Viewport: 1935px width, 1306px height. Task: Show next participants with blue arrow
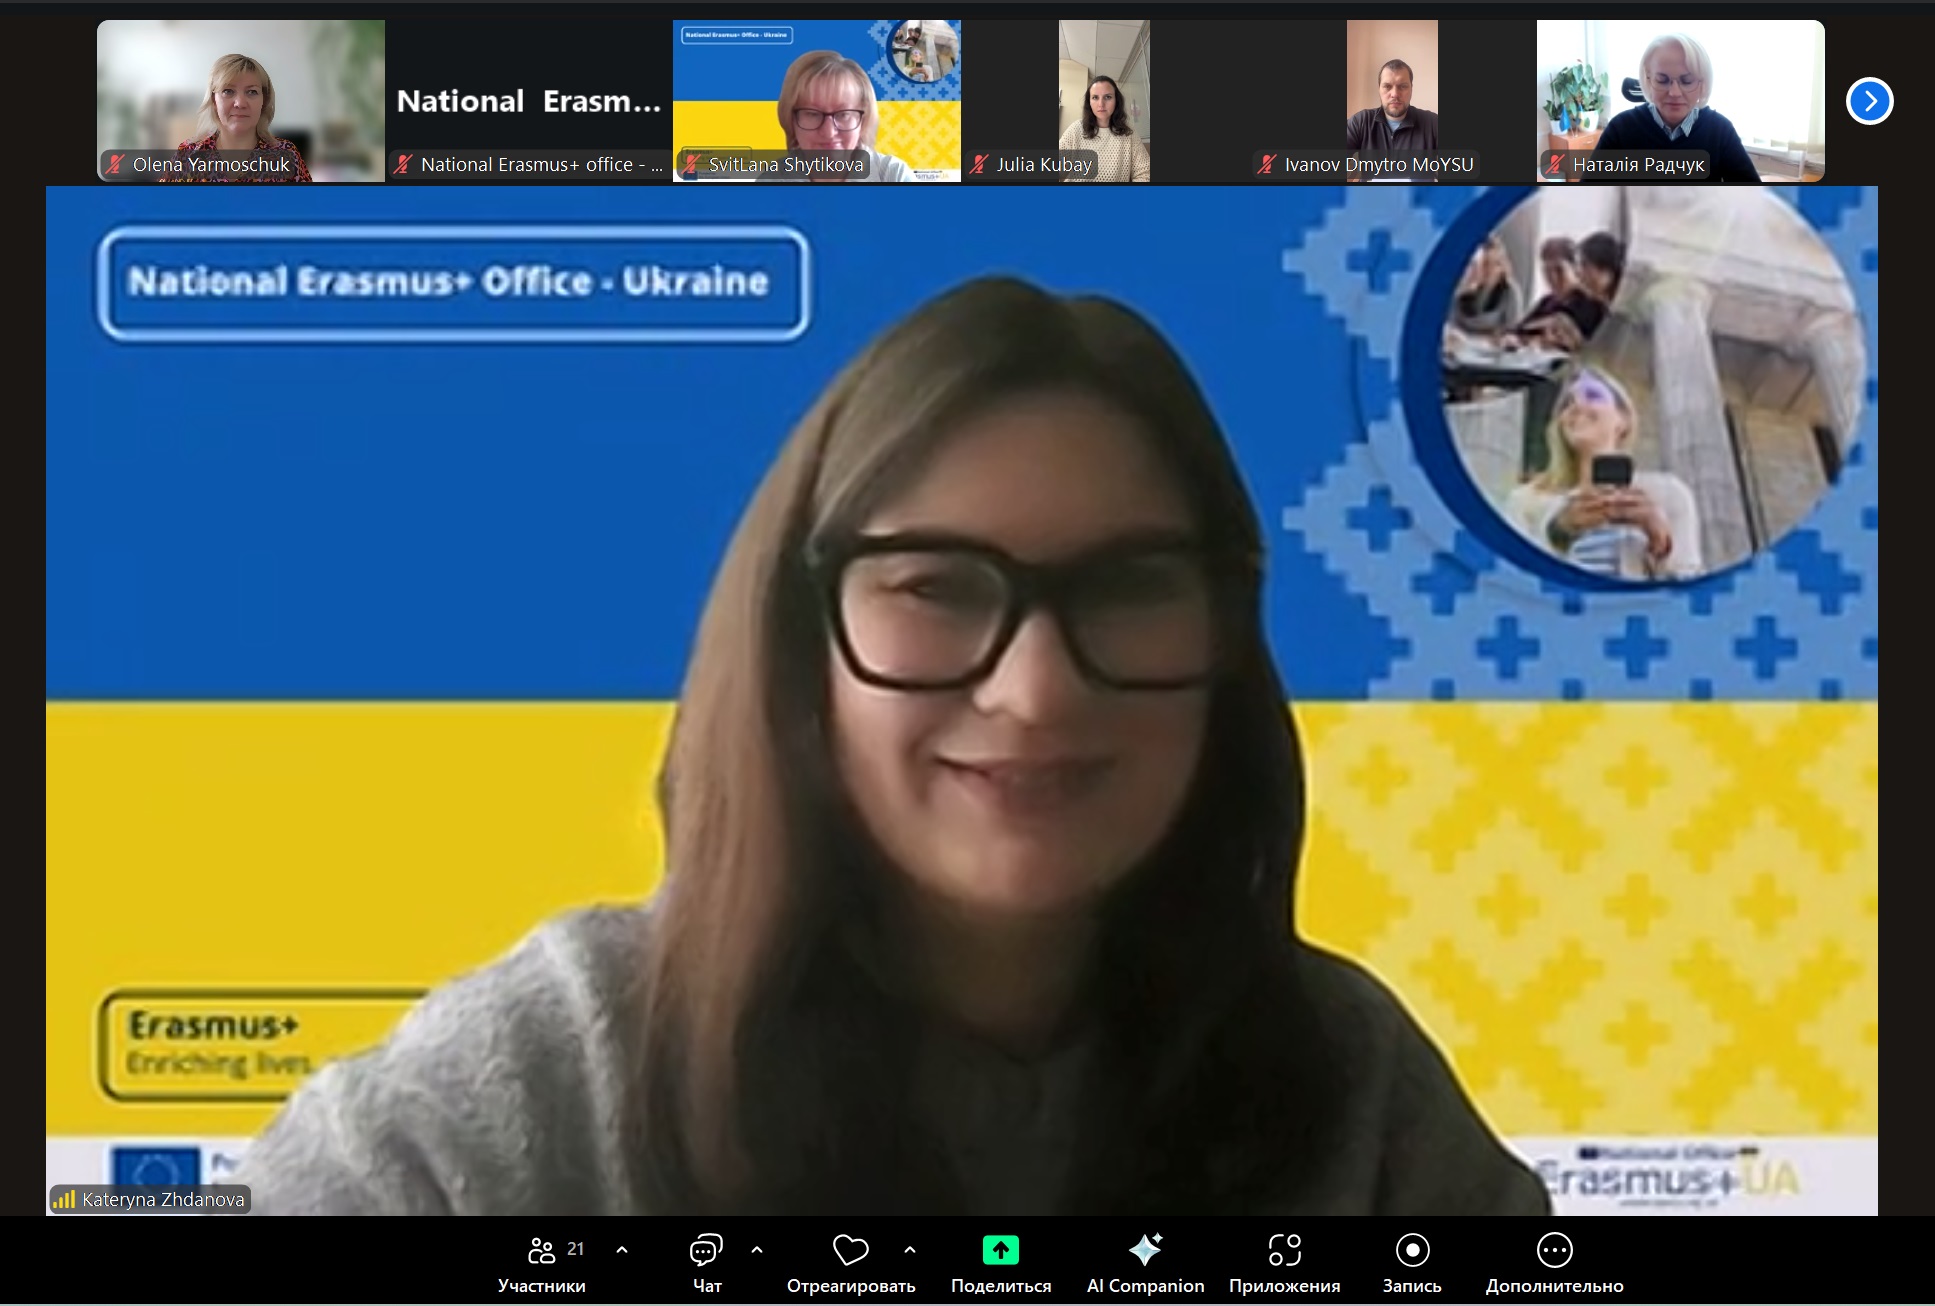click(x=1869, y=101)
